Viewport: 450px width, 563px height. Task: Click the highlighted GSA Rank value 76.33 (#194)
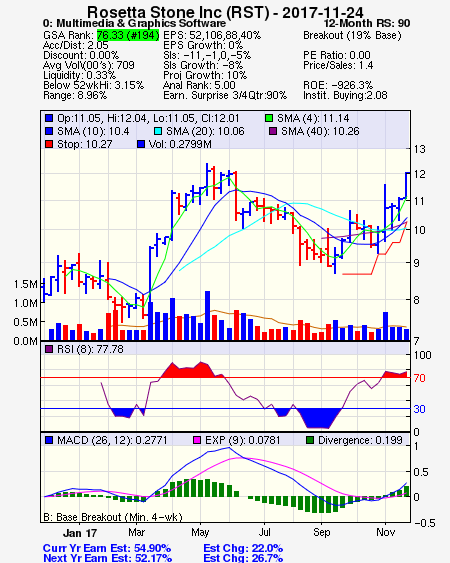click(x=128, y=35)
